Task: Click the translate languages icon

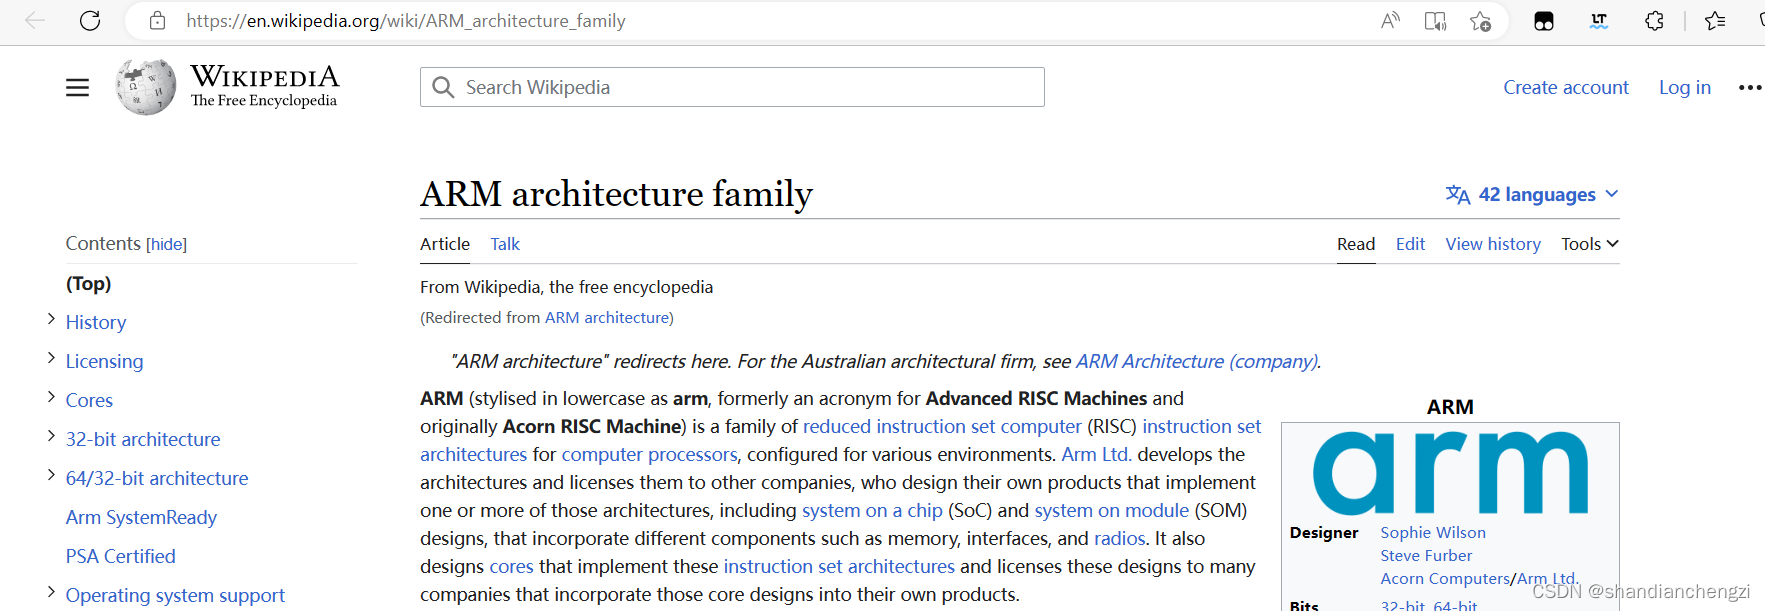Action: point(1457,194)
